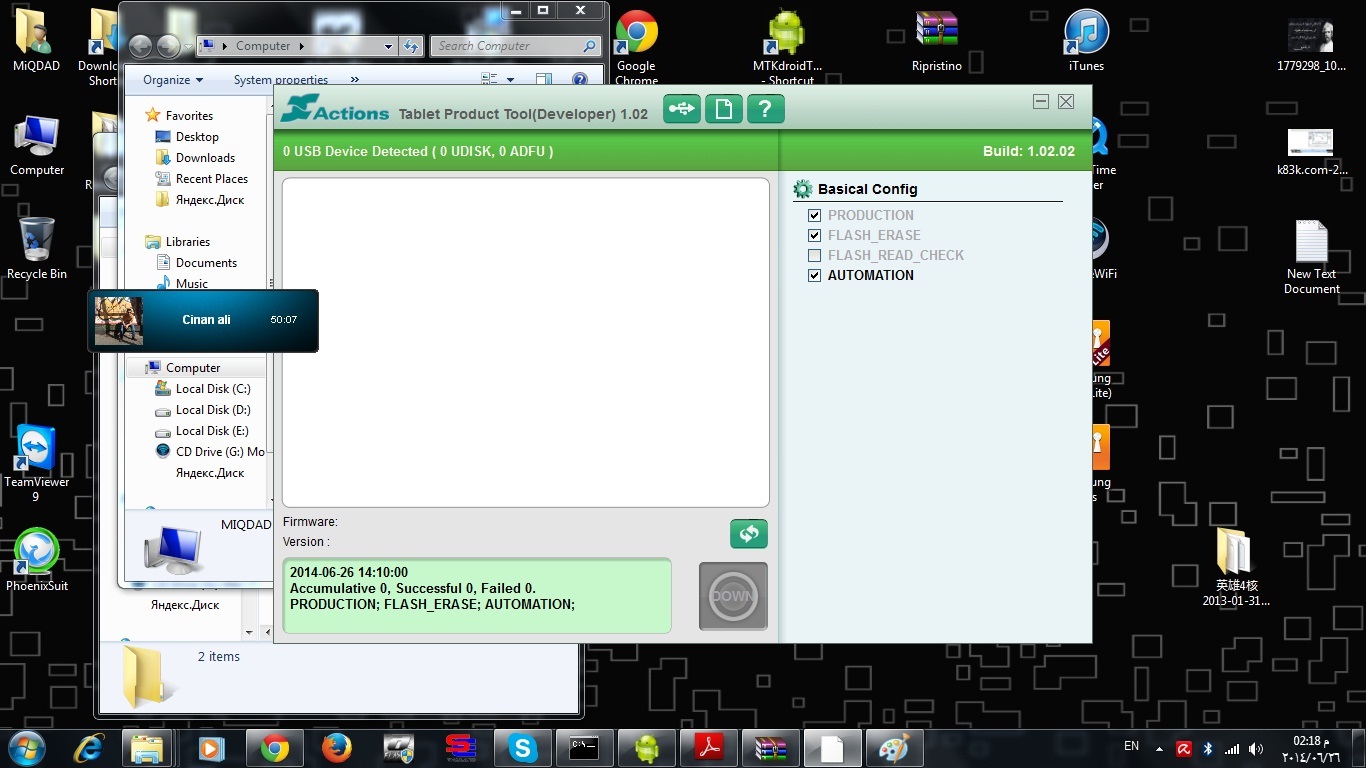Select Local Disk (E:) in tree
1366x768 pixels.
click(203, 431)
